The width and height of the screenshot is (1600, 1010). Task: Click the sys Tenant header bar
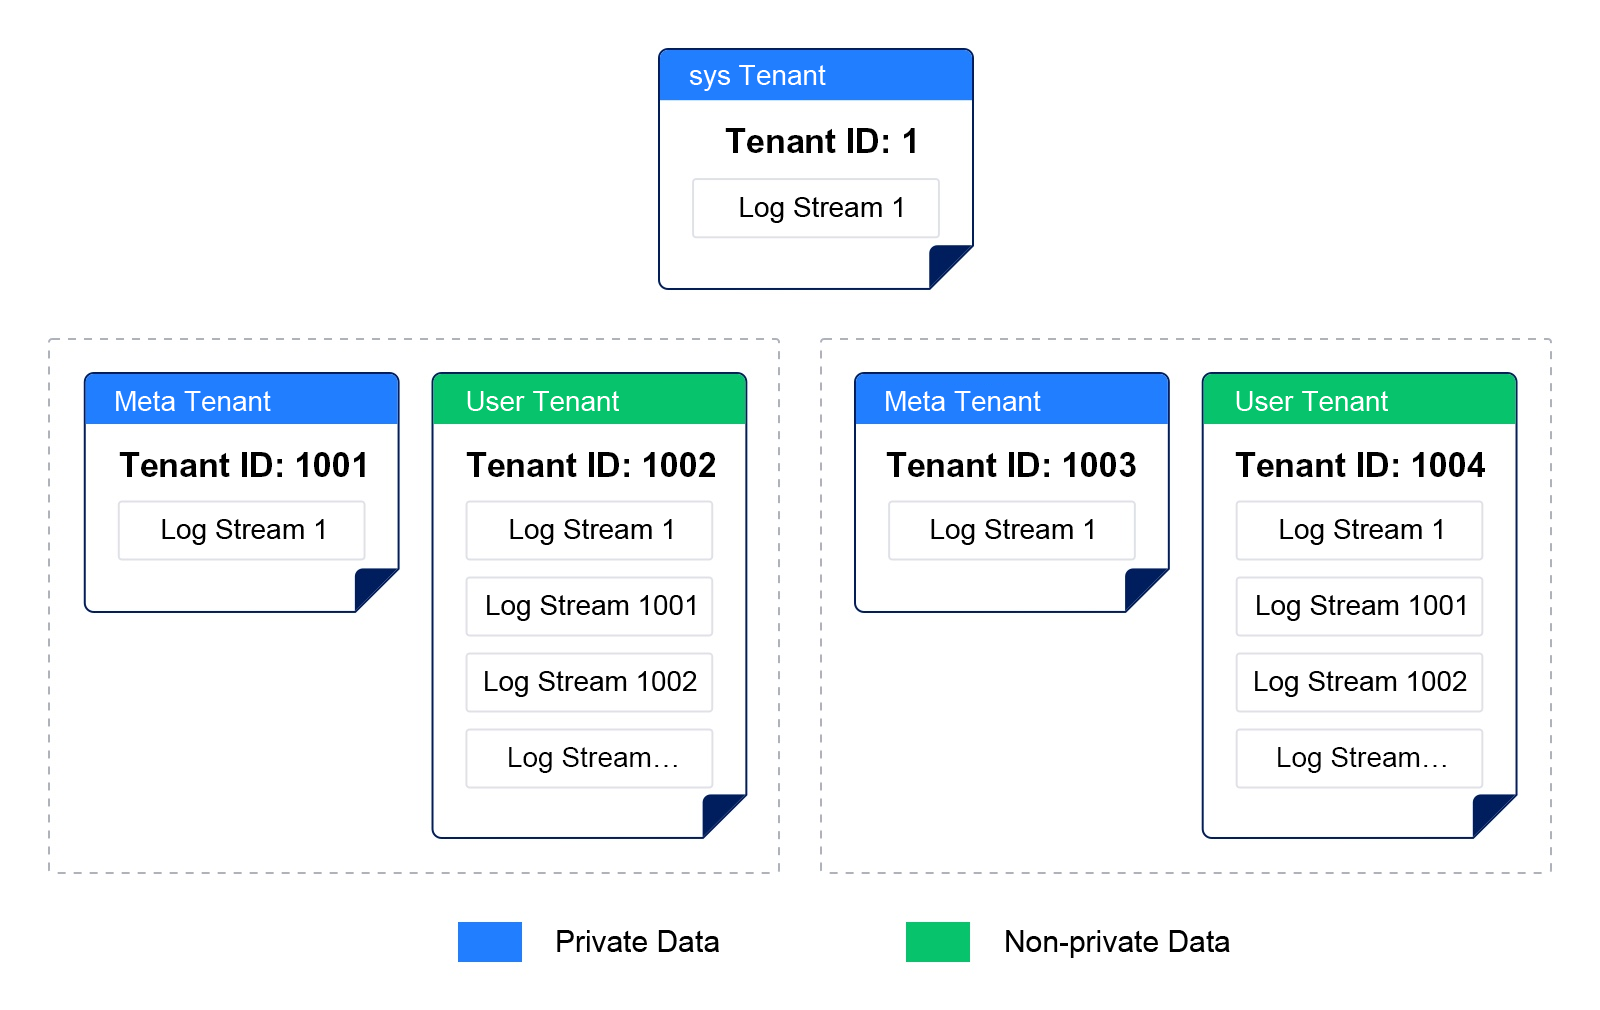pos(816,75)
